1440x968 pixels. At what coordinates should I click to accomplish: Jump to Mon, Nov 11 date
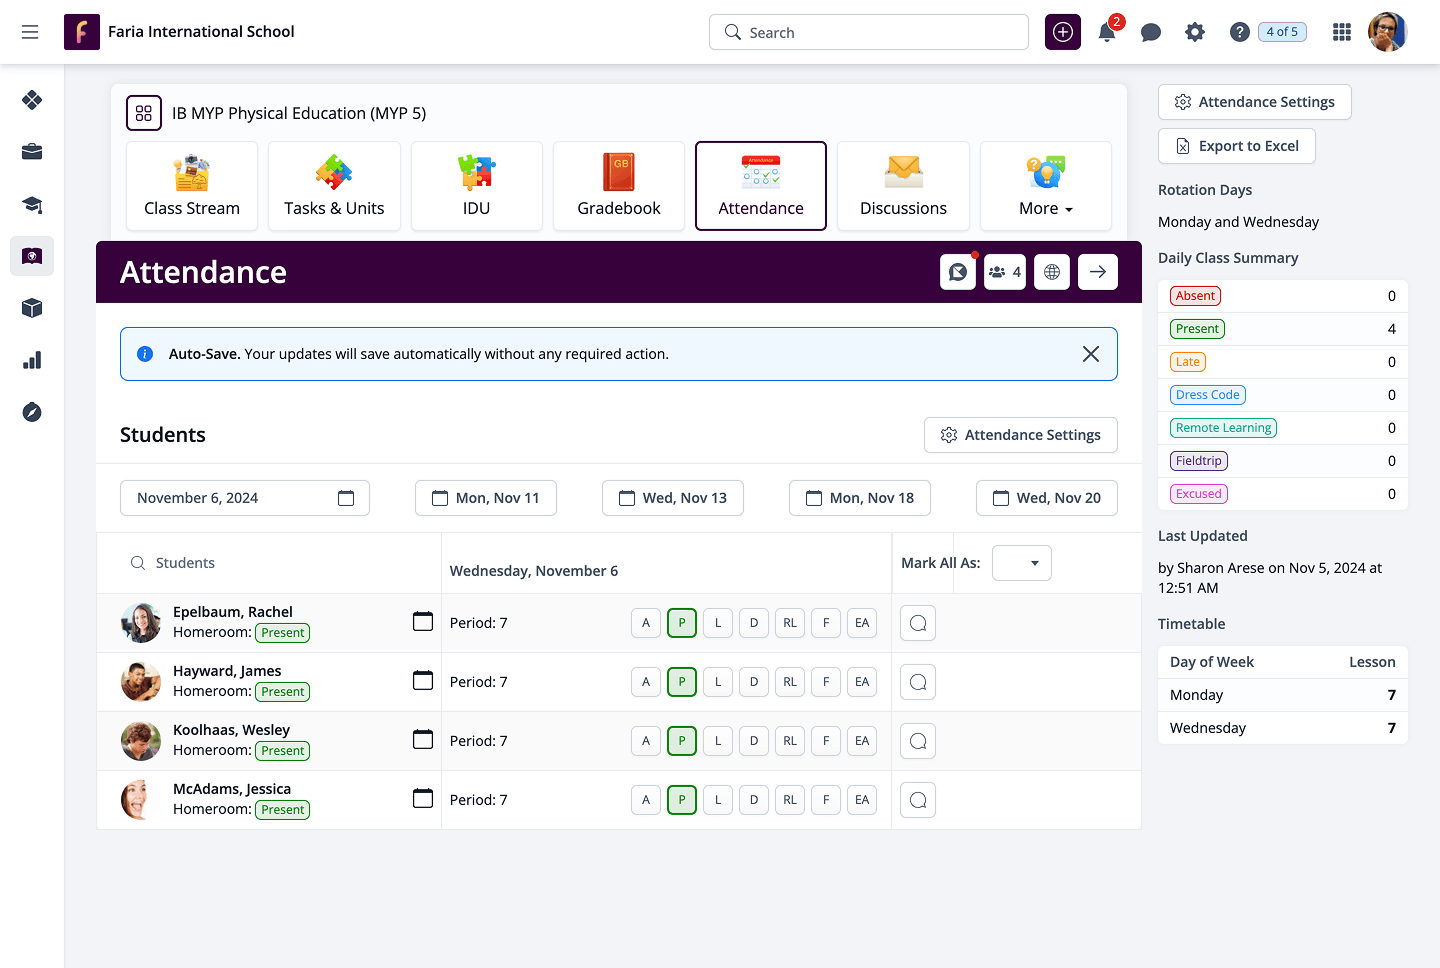coord(486,498)
